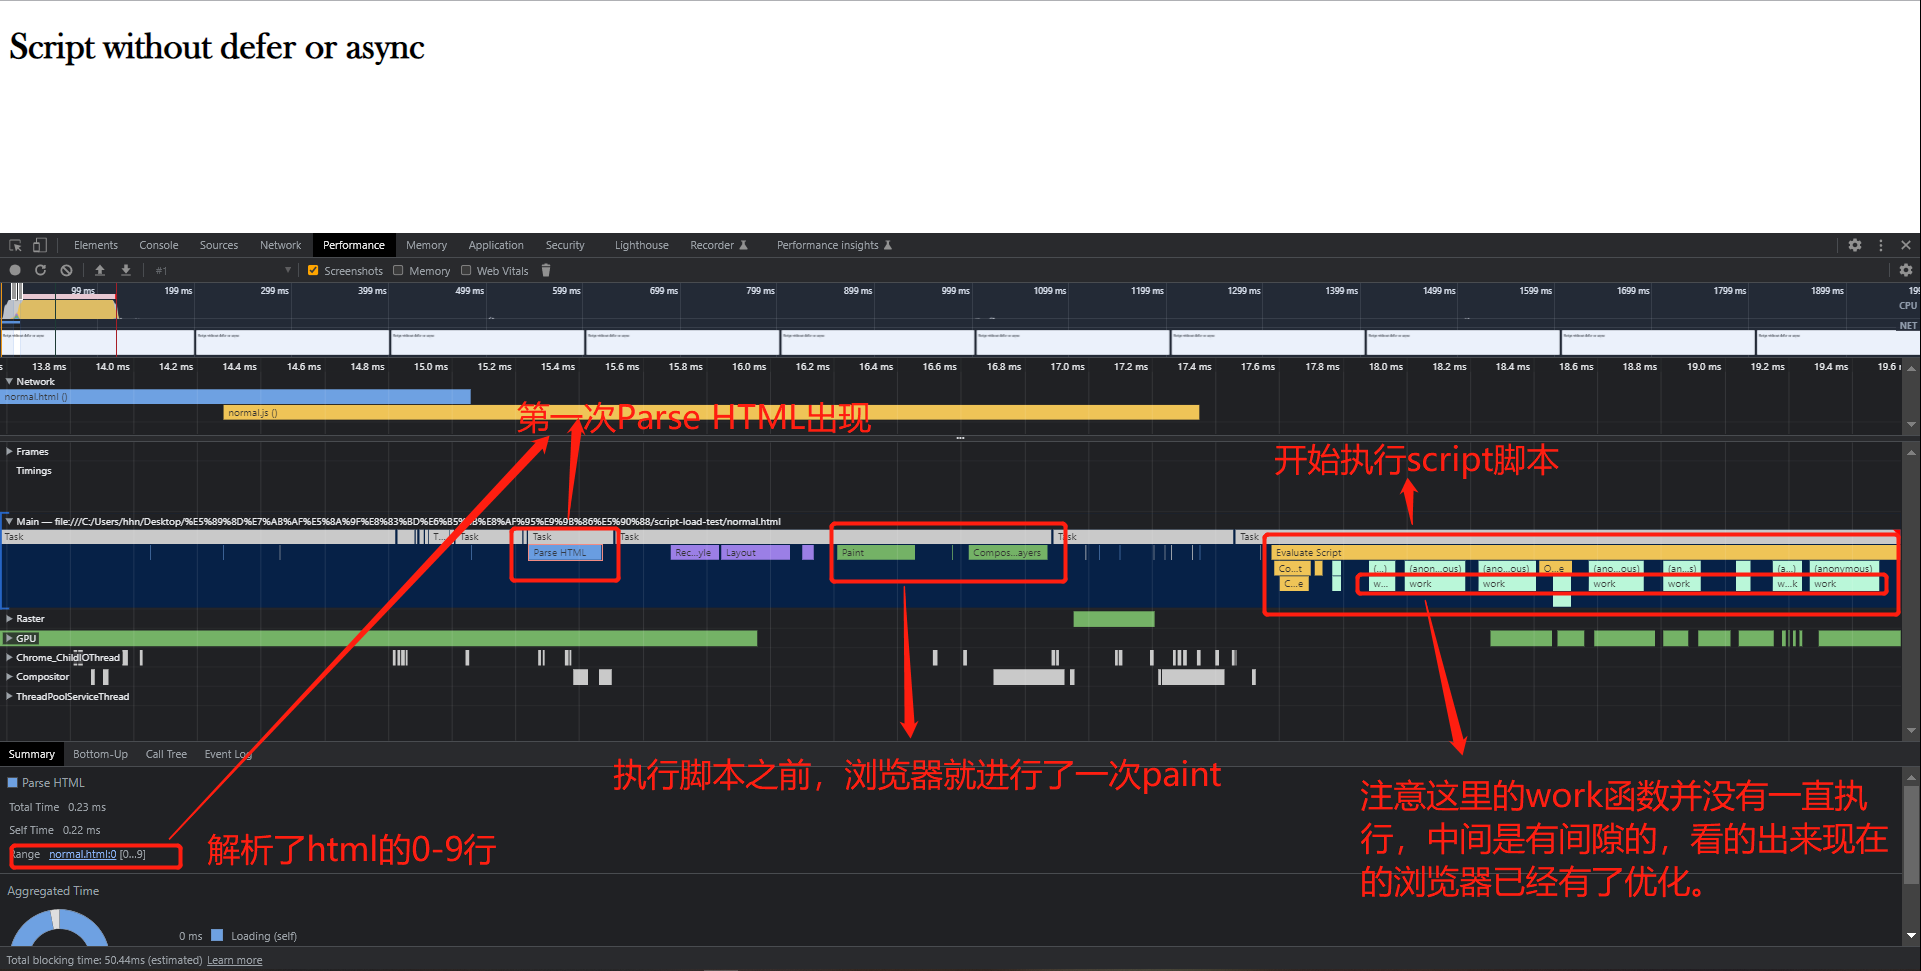This screenshot has height=971, width=1921.
Task: Open the normal.html:0 source link
Action: coord(83,854)
